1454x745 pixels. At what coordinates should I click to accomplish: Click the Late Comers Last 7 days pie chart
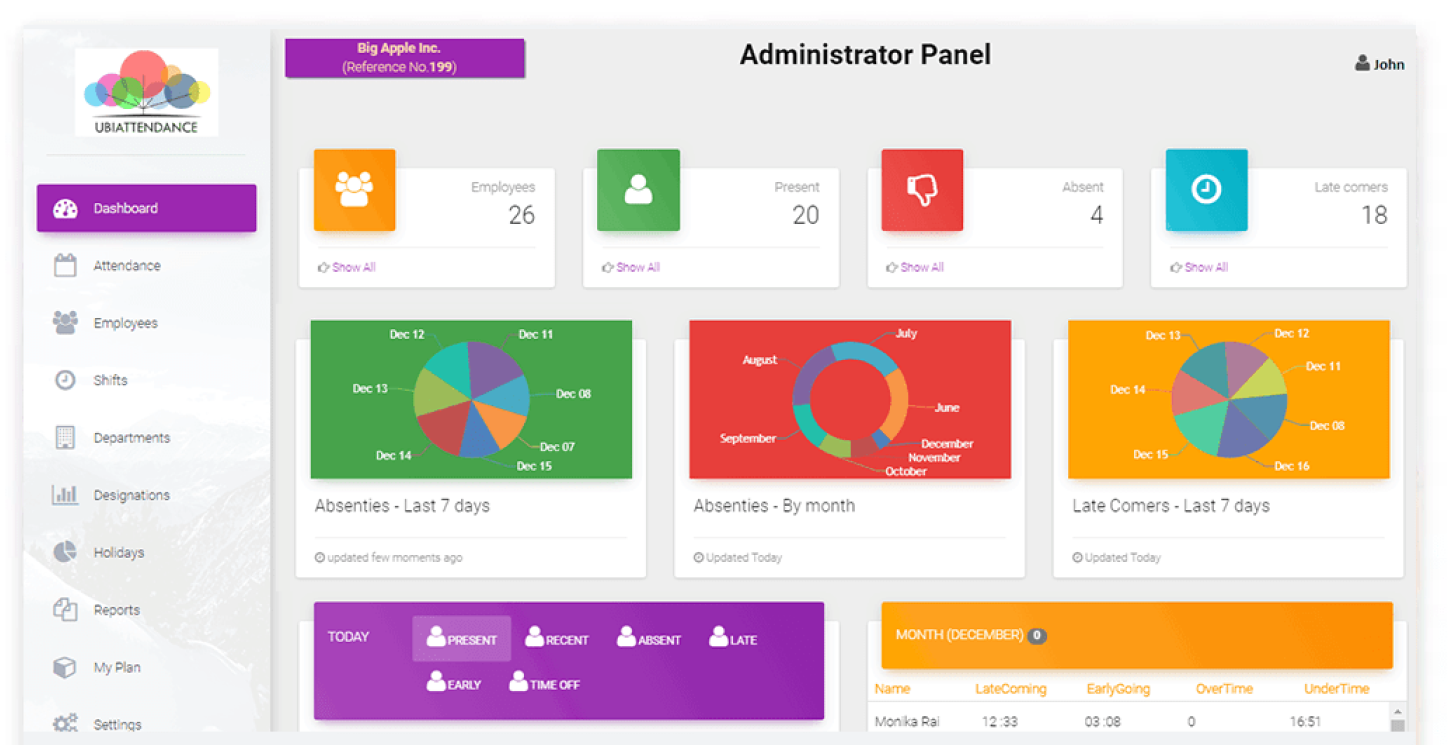1229,399
